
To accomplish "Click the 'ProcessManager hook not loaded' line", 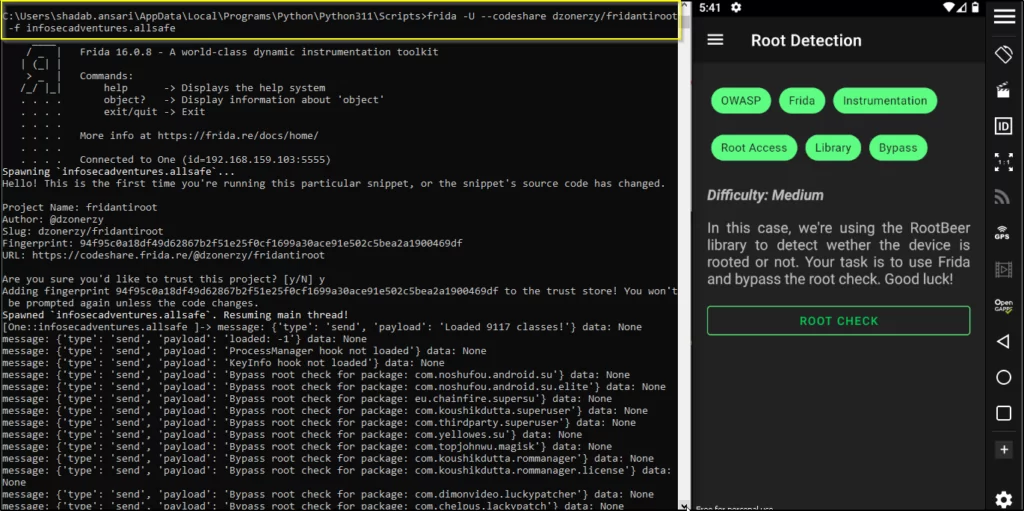I will coord(244,351).
